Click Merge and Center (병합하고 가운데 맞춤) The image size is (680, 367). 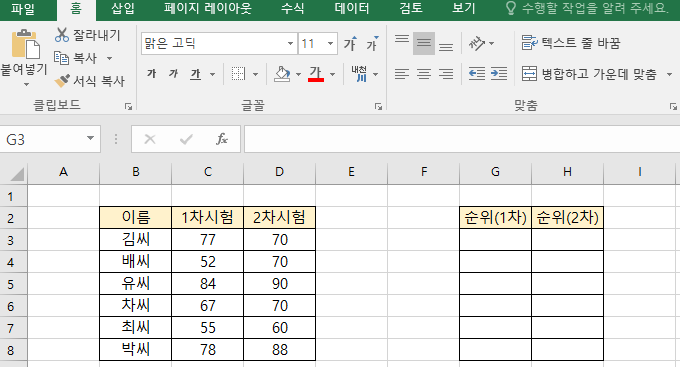click(589, 74)
